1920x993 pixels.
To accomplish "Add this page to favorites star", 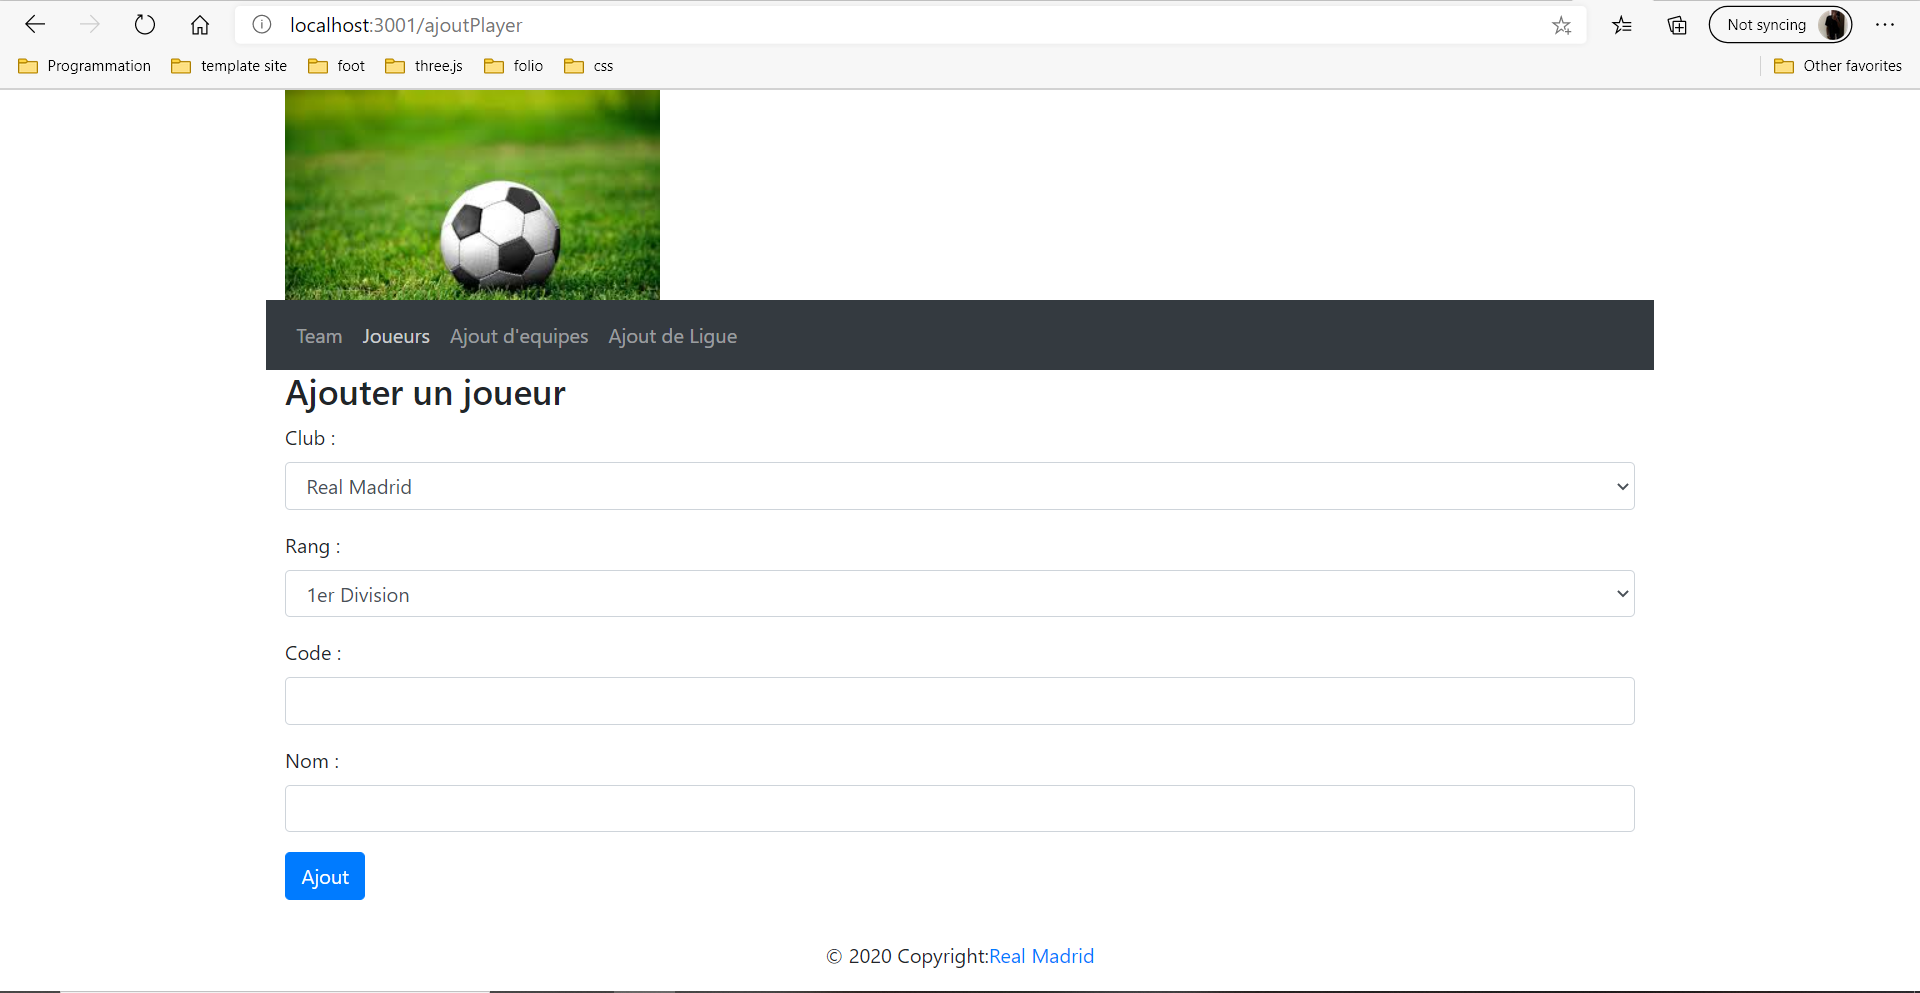I will click(x=1562, y=25).
